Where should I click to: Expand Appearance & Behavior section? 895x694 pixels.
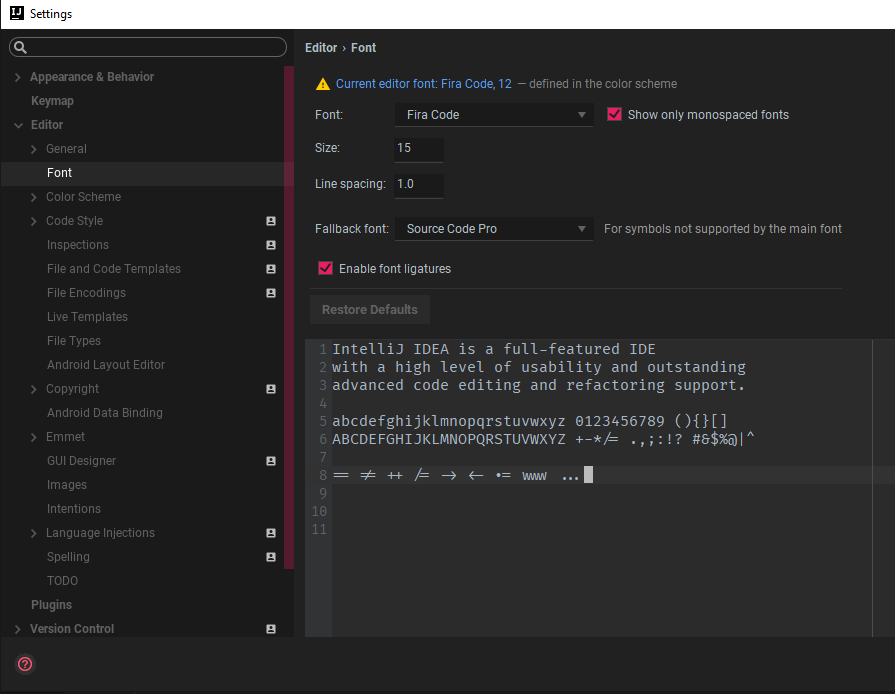pyautogui.click(x=18, y=77)
